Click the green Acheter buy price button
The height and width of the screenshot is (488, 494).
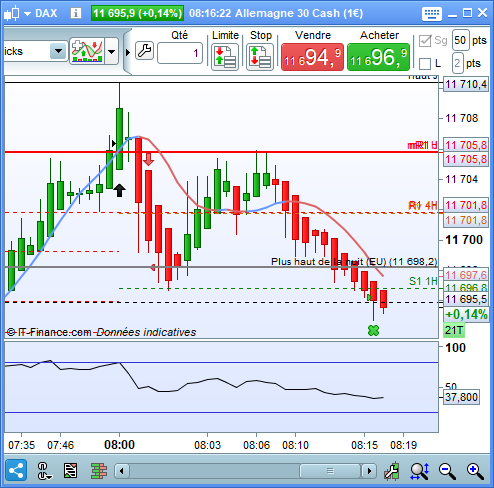(378, 57)
